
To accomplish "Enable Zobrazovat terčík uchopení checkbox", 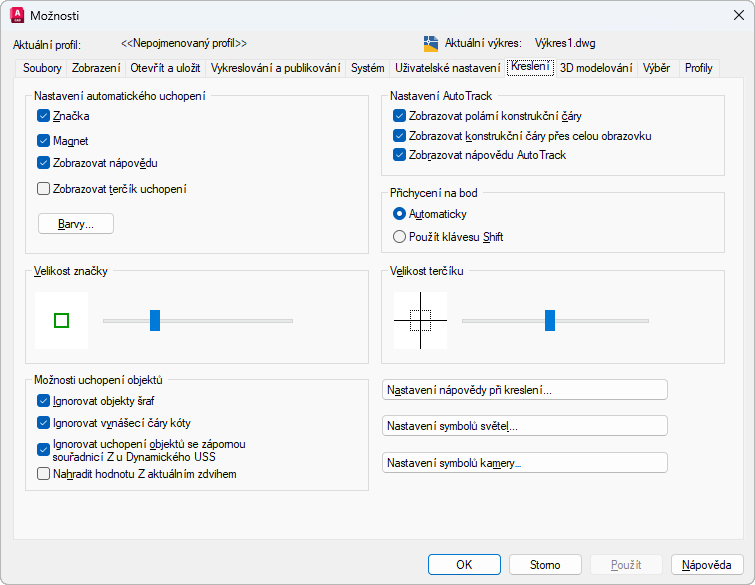I will (43, 188).
